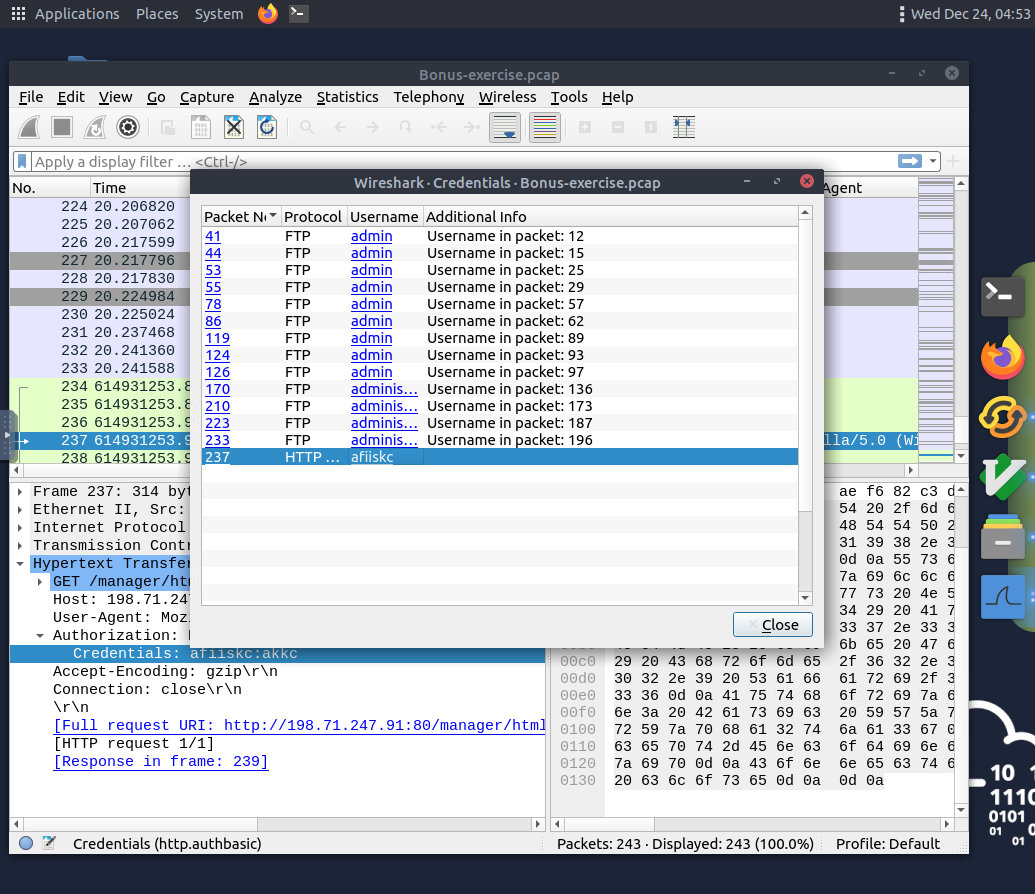Click the capture file properties status icon
The height and width of the screenshot is (894, 1035).
coord(49,843)
